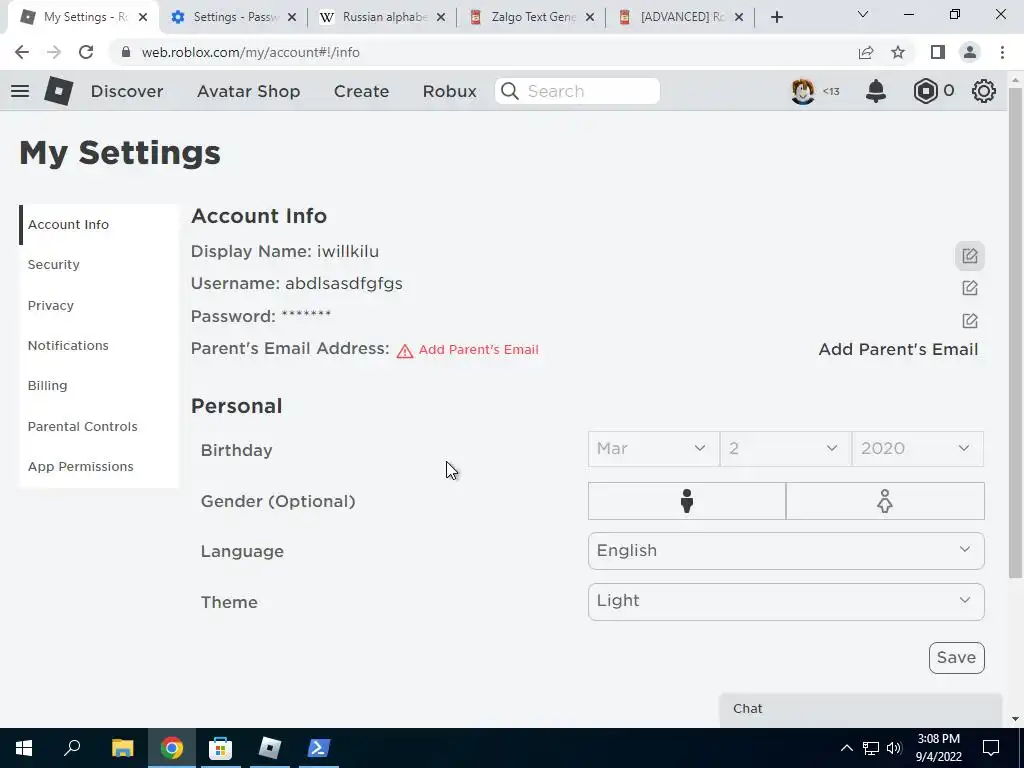The height and width of the screenshot is (768, 1024).
Task: Open File Explorer from taskbar
Action: [x=122, y=748]
